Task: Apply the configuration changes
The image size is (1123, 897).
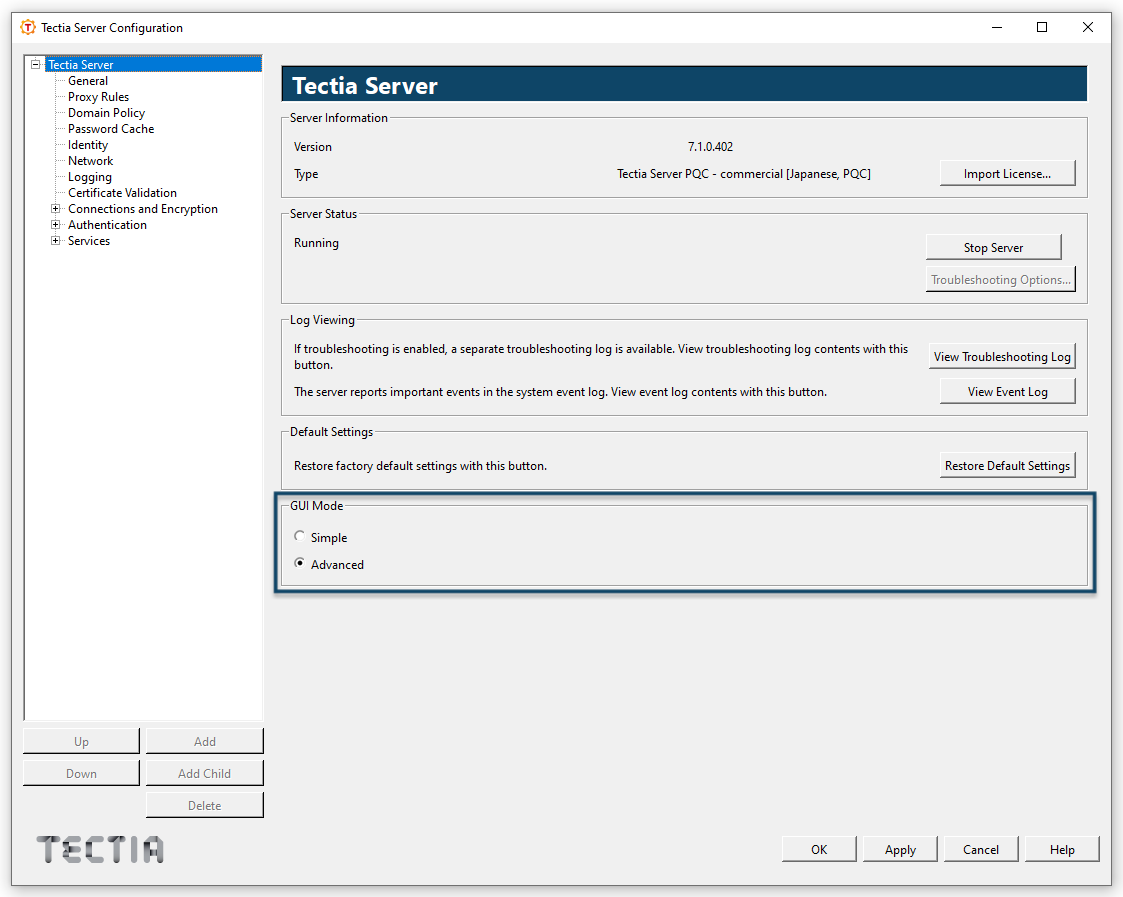Action: coord(900,849)
